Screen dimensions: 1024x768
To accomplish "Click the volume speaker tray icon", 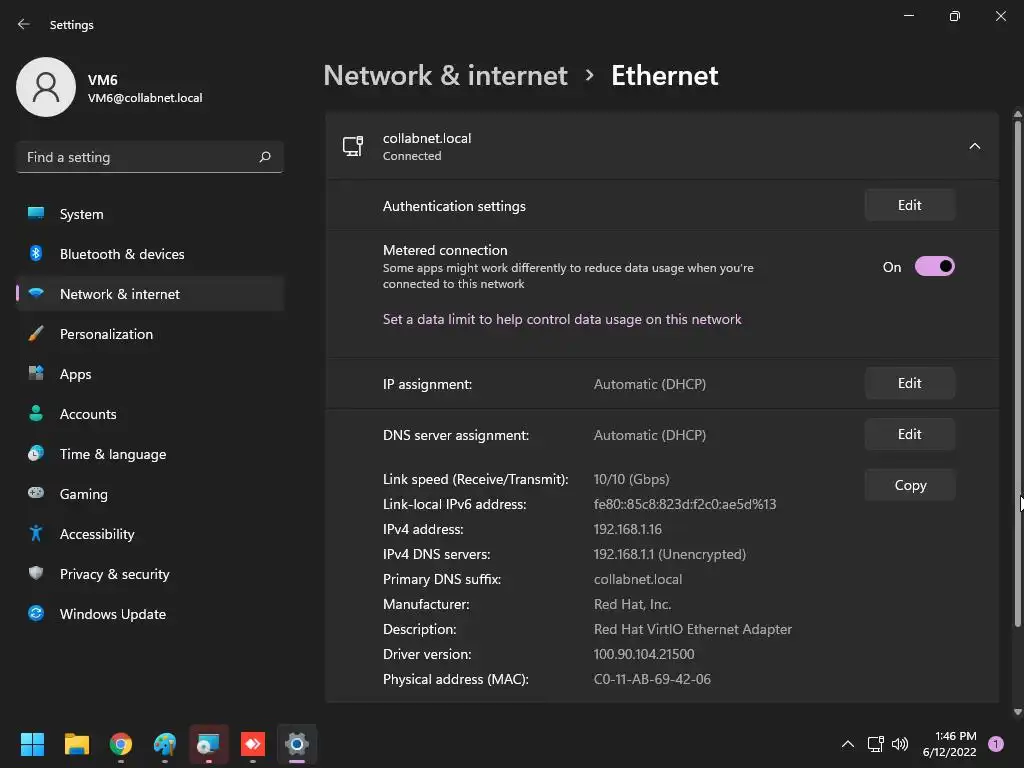I will point(900,744).
